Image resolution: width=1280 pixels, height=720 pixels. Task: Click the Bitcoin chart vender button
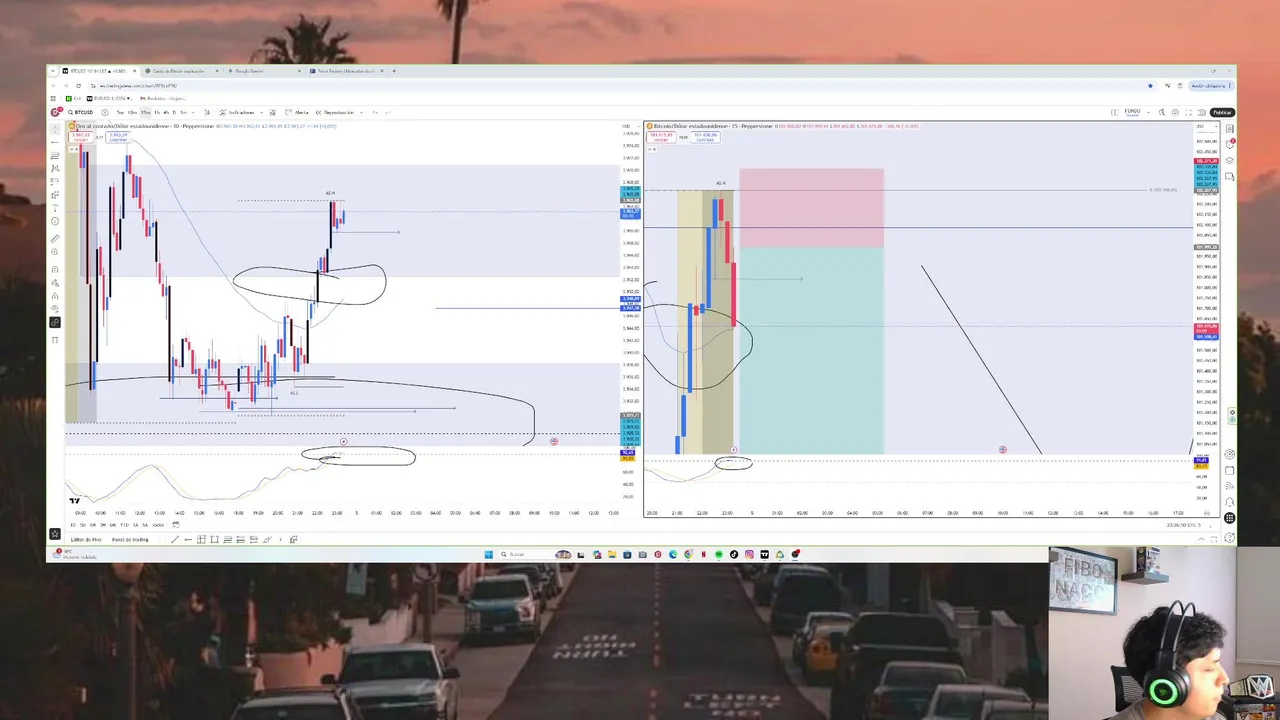click(661, 137)
